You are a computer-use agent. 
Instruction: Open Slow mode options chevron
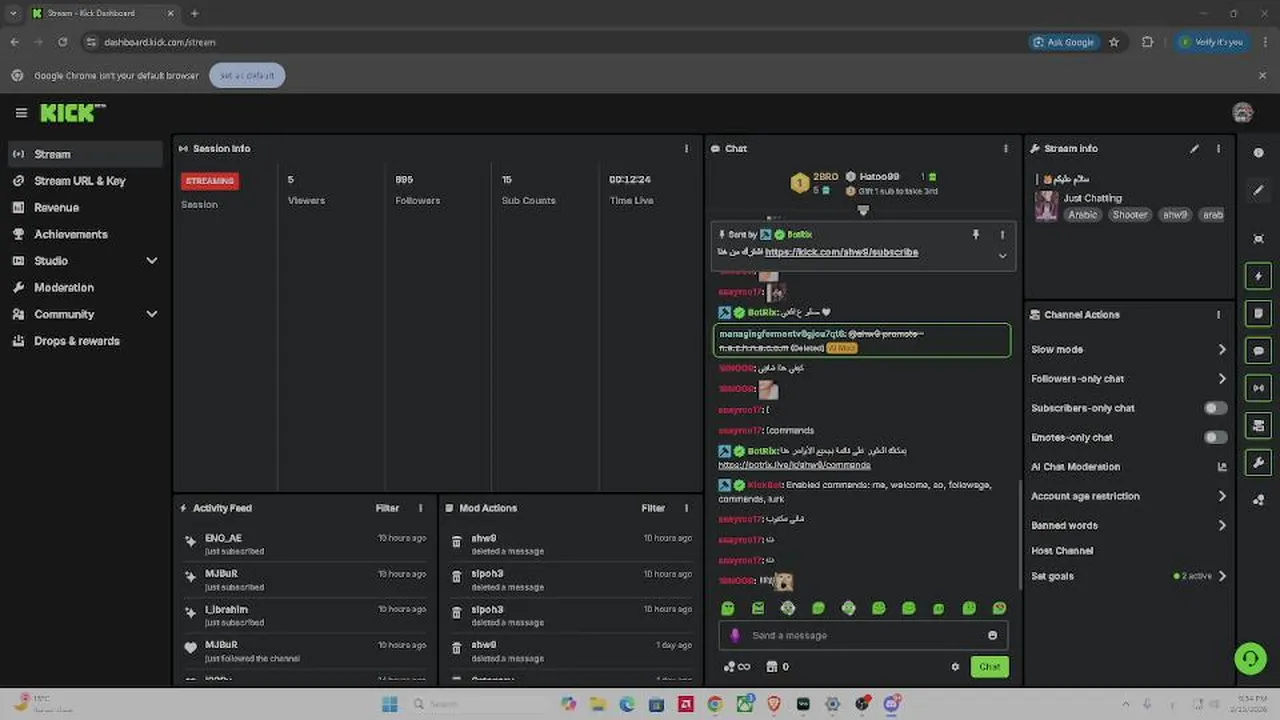coord(1222,350)
